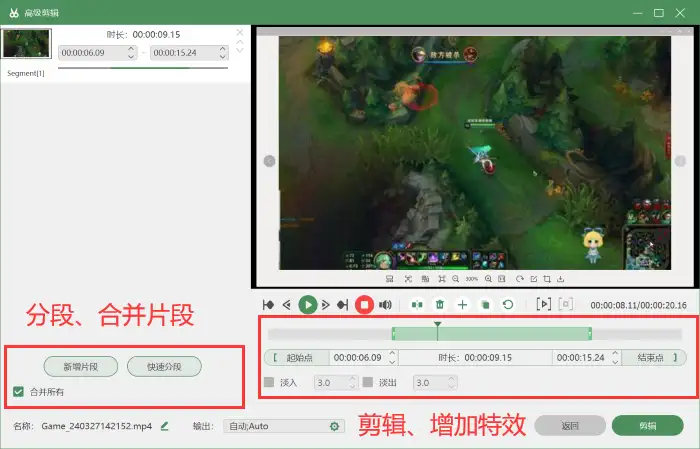The image size is (700, 449).
Task: Step forward one frame
Action: click(326, 305)
